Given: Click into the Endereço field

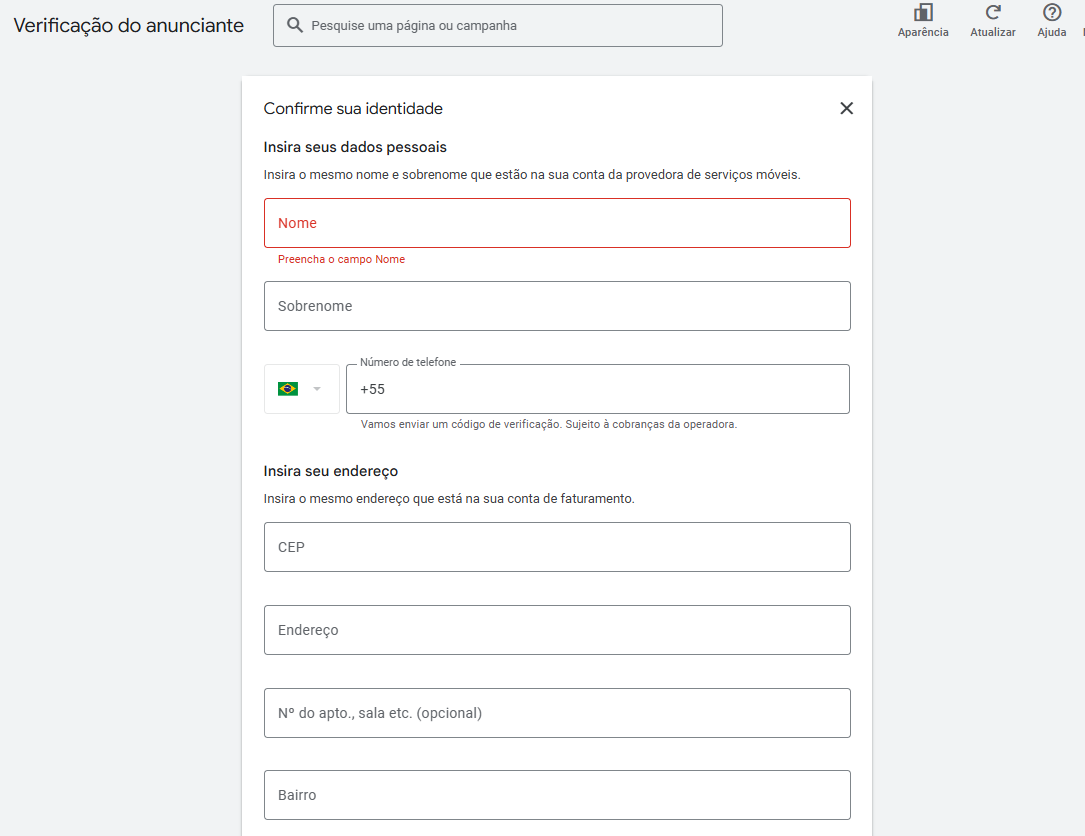Looking at the screenshot, I should click(557, 630).
